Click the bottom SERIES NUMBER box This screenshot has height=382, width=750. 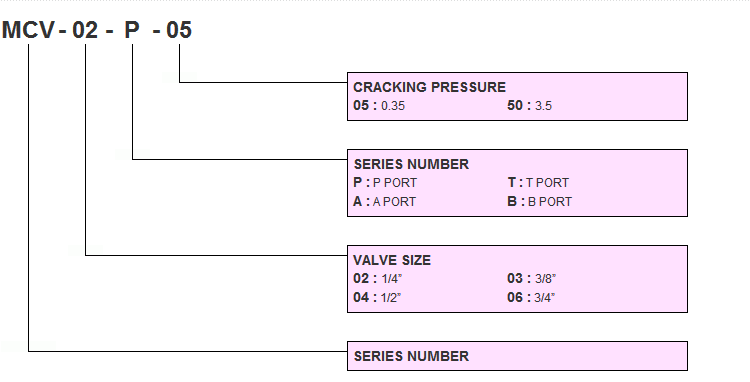(x=517, y=356)
